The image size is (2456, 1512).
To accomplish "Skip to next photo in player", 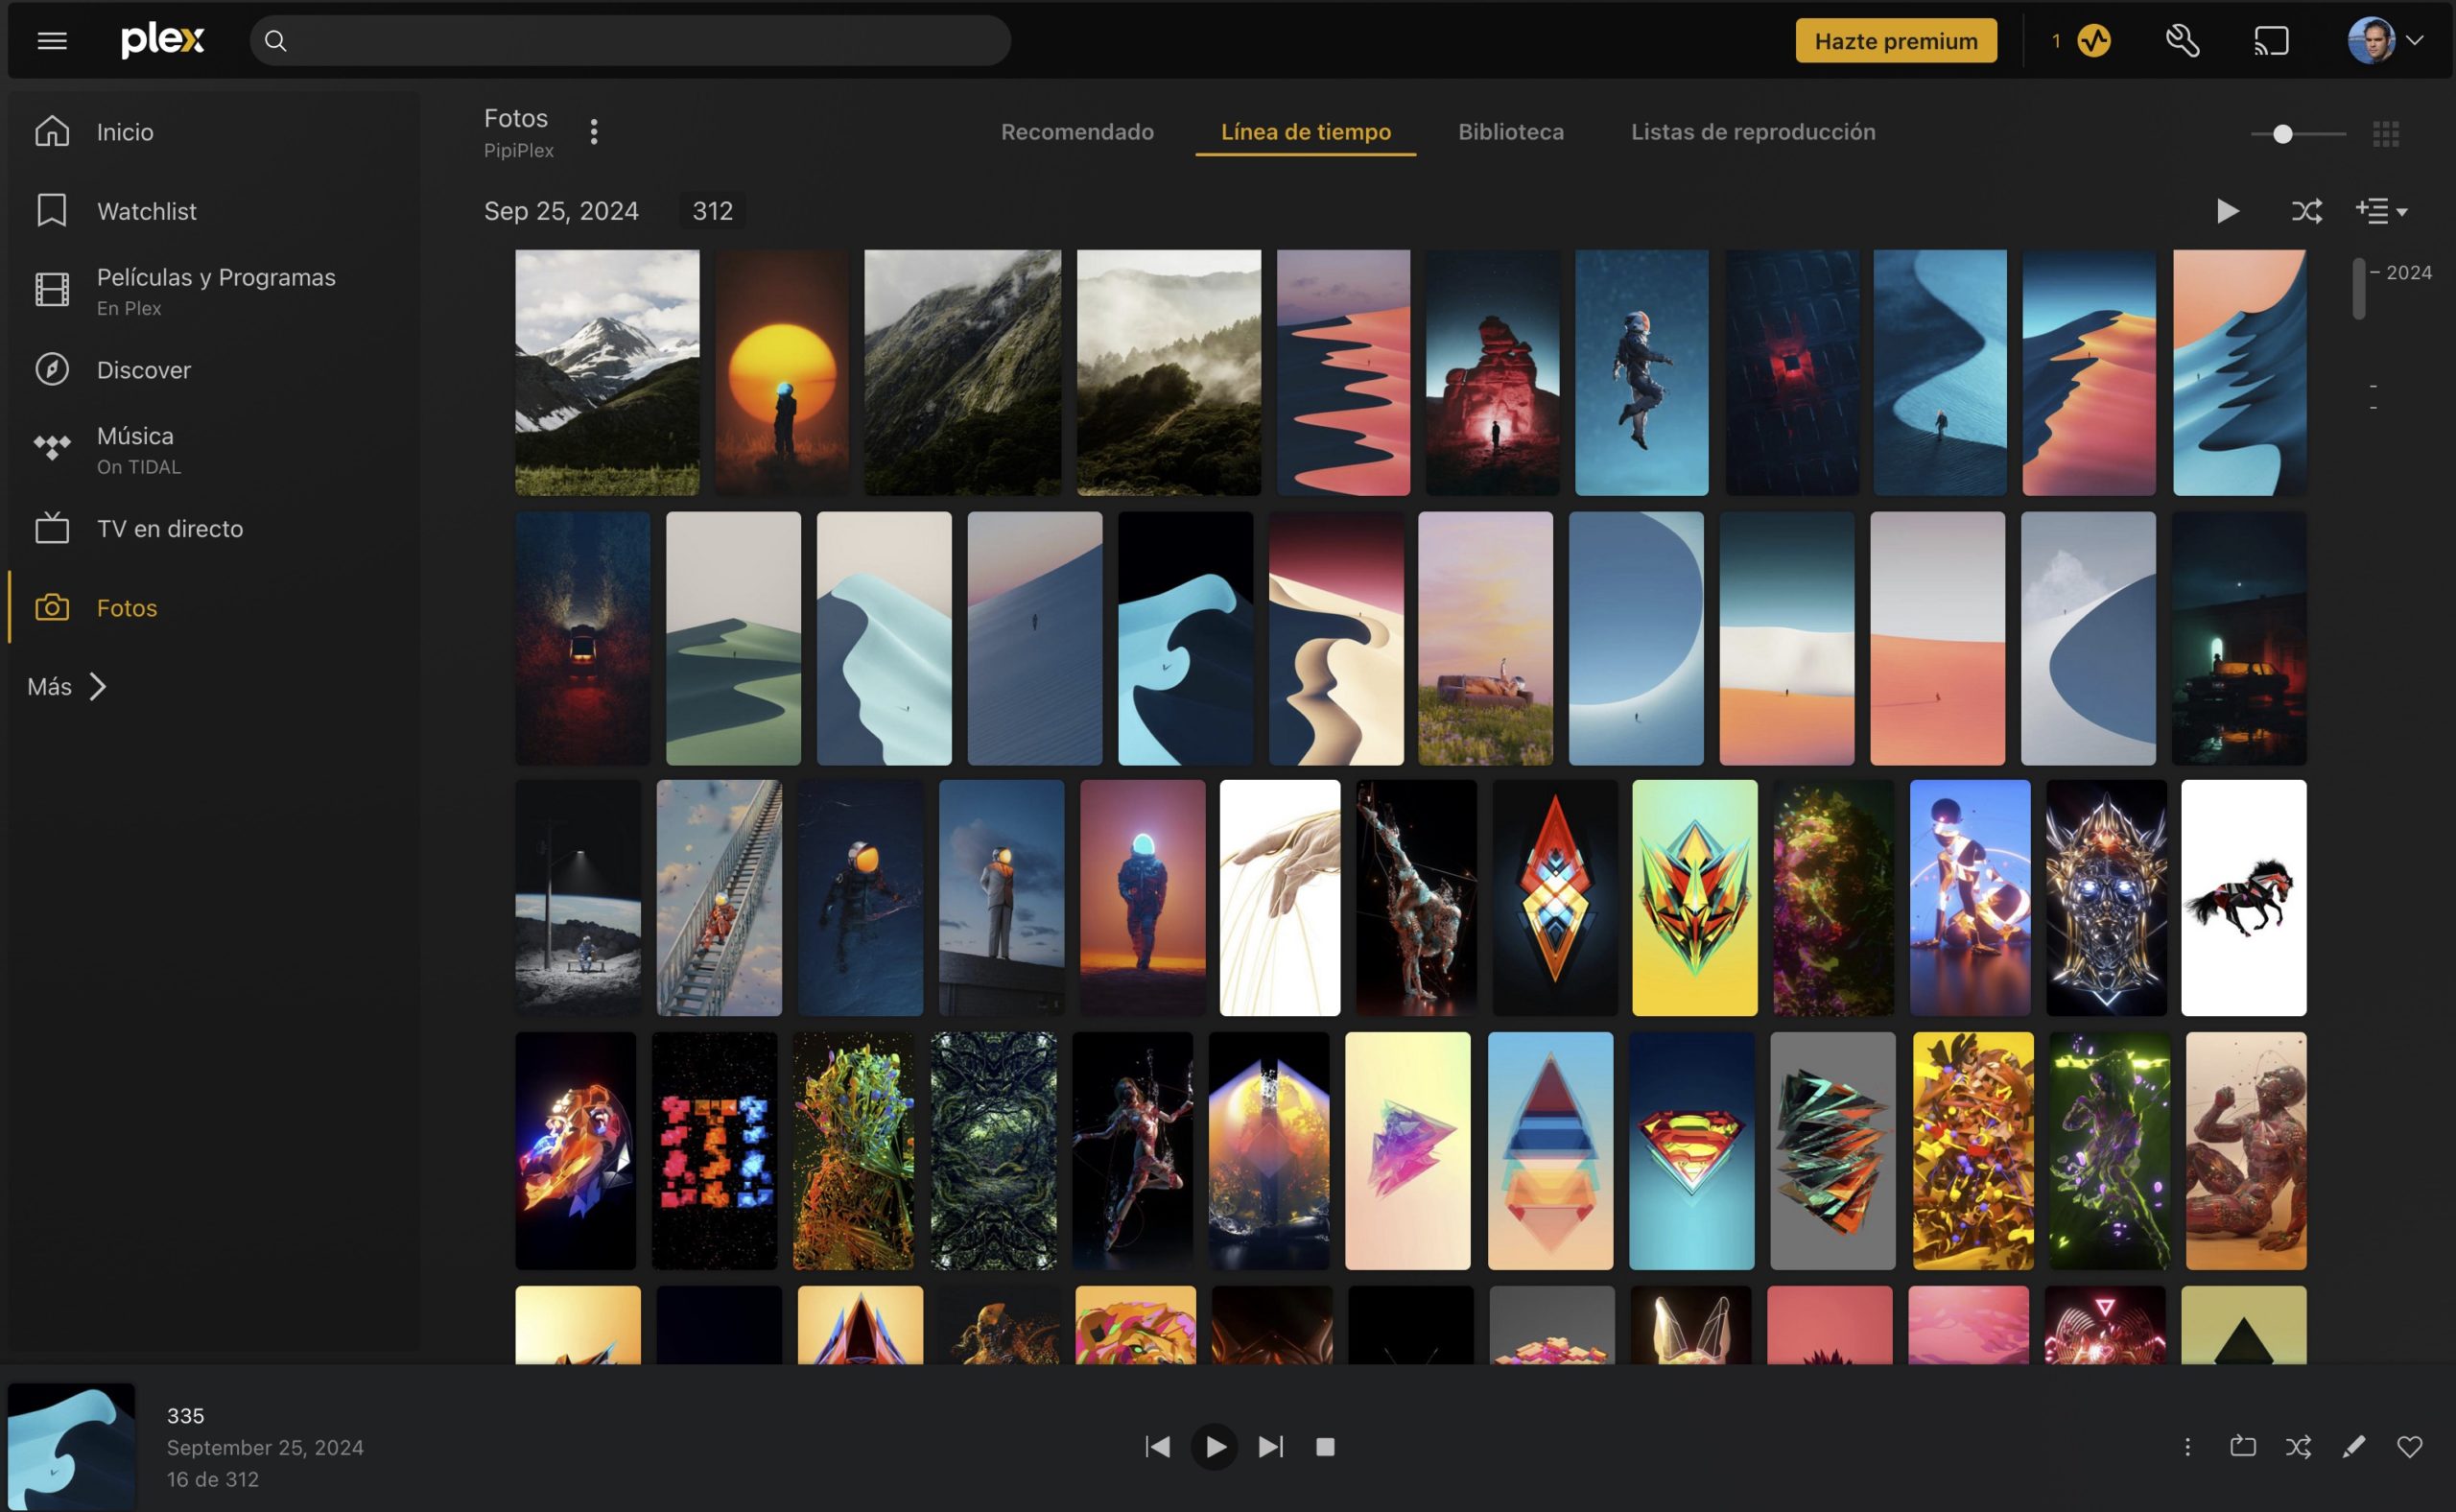I will click(x=1270, y=1447).
